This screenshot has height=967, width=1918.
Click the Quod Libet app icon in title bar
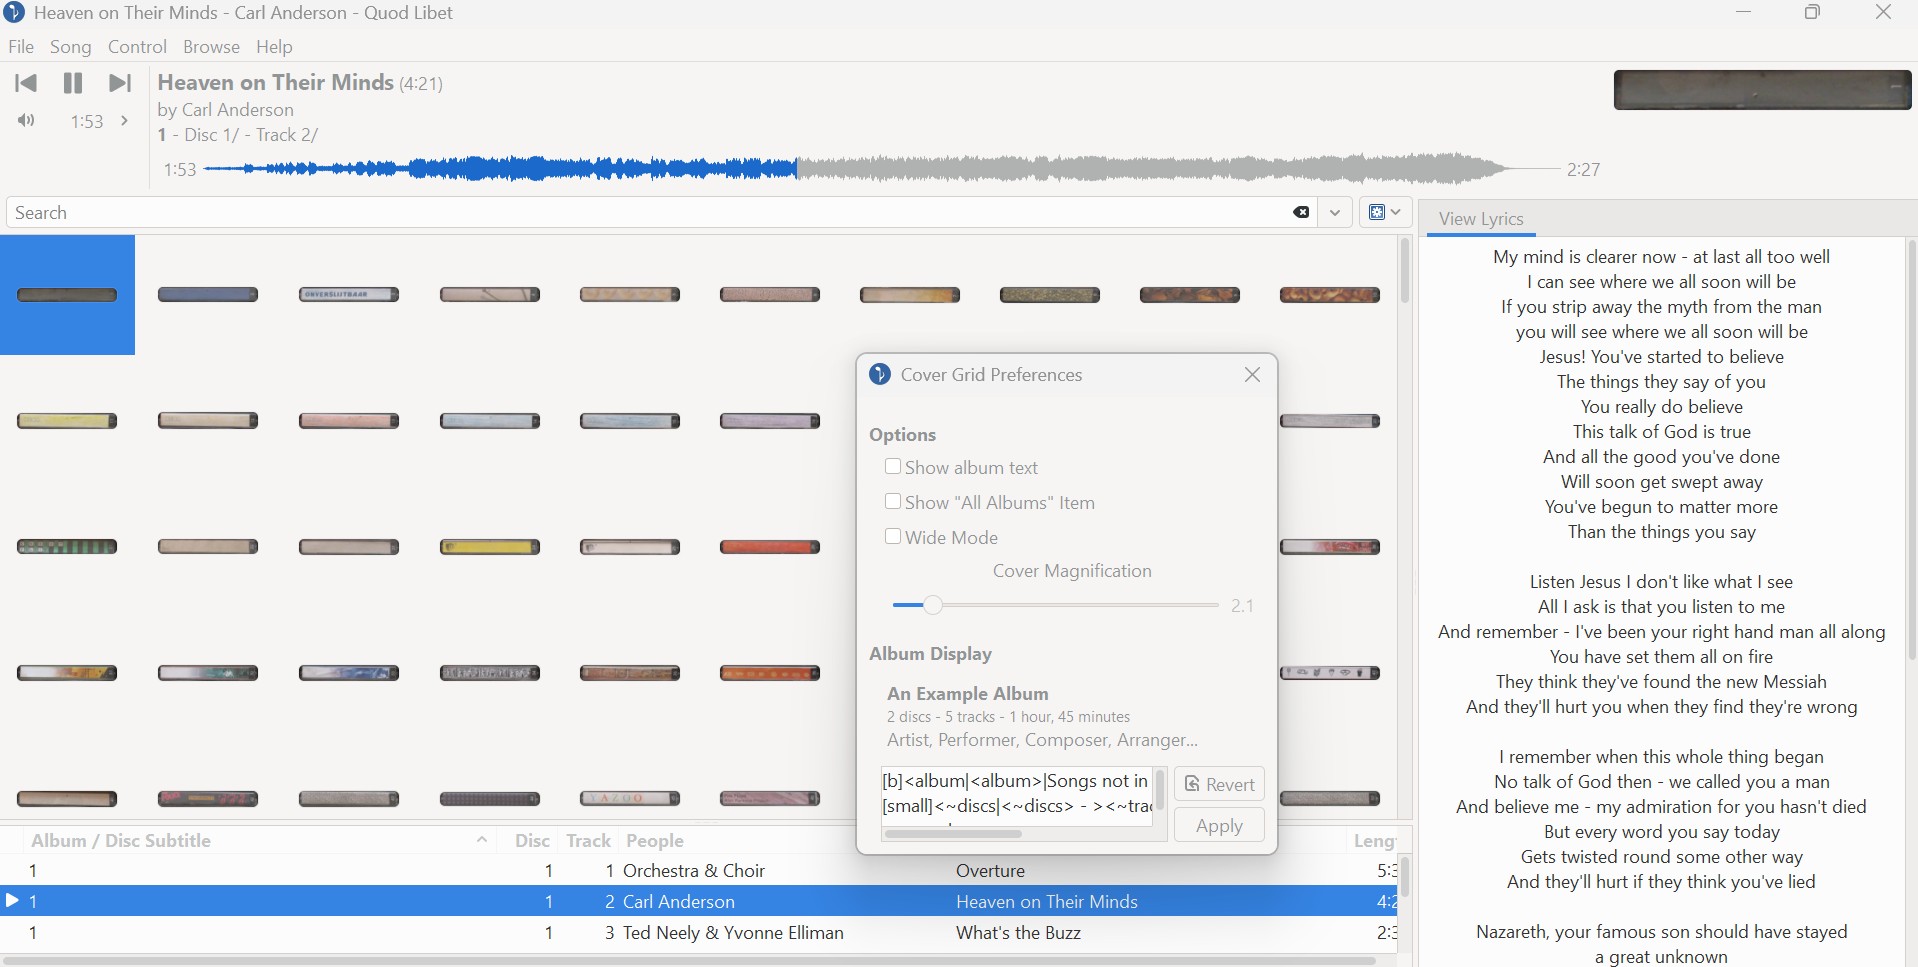(x=14, y=13)
